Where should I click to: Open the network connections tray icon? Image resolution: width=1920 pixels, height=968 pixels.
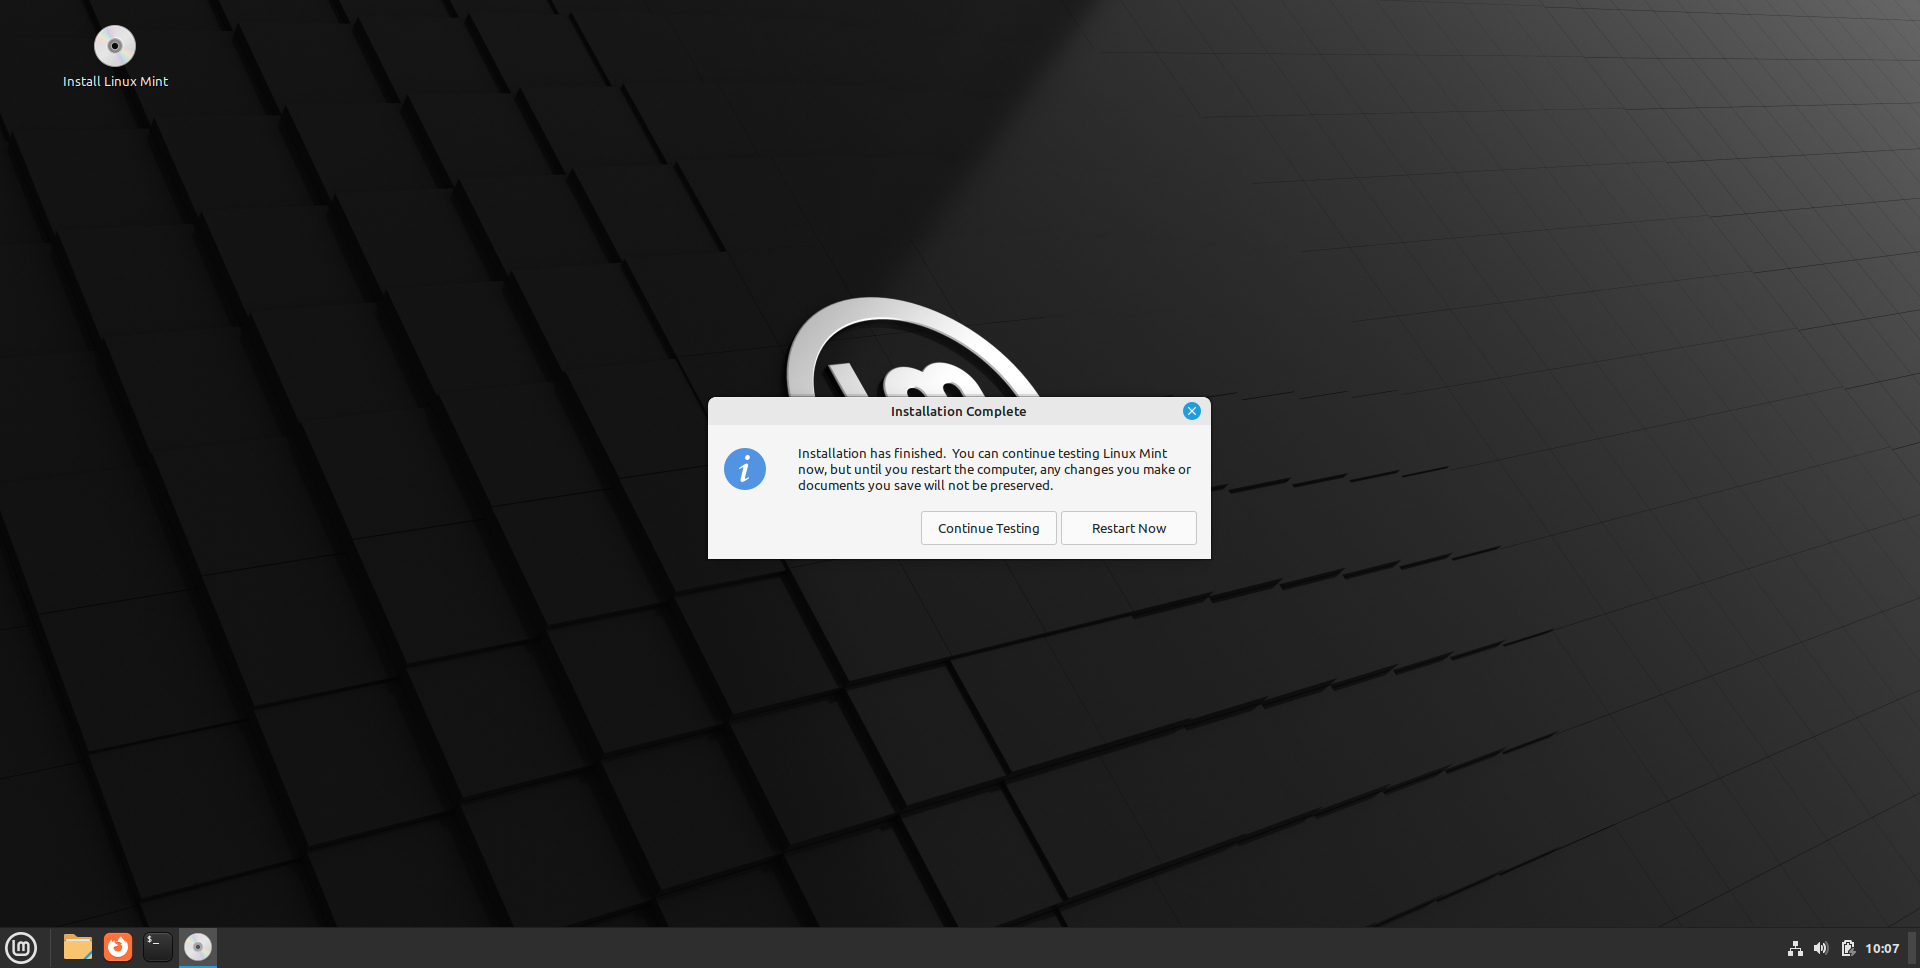[1795, 948]
